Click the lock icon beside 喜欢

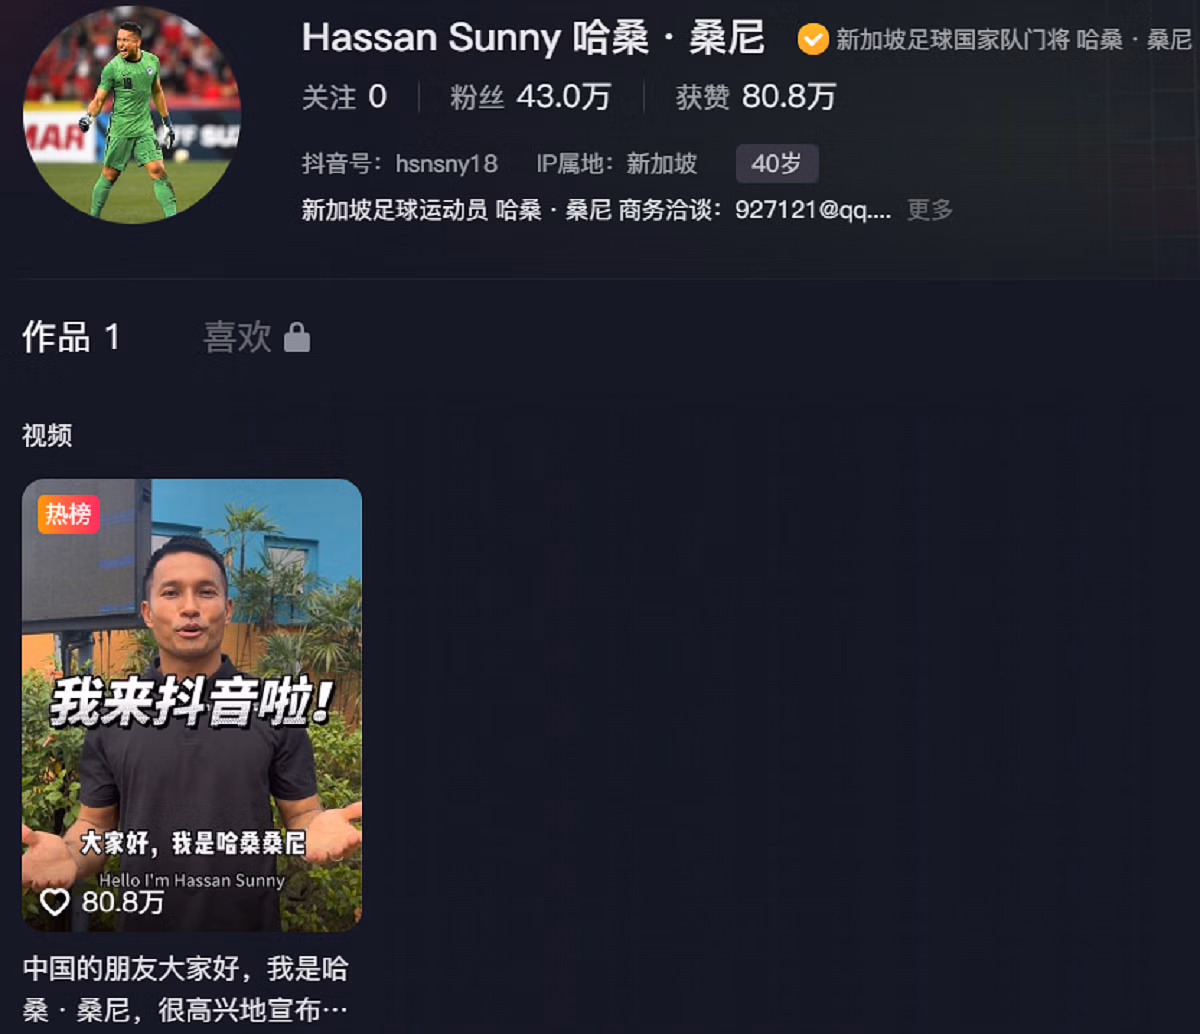pyautogui.click(x=297, y=337)
